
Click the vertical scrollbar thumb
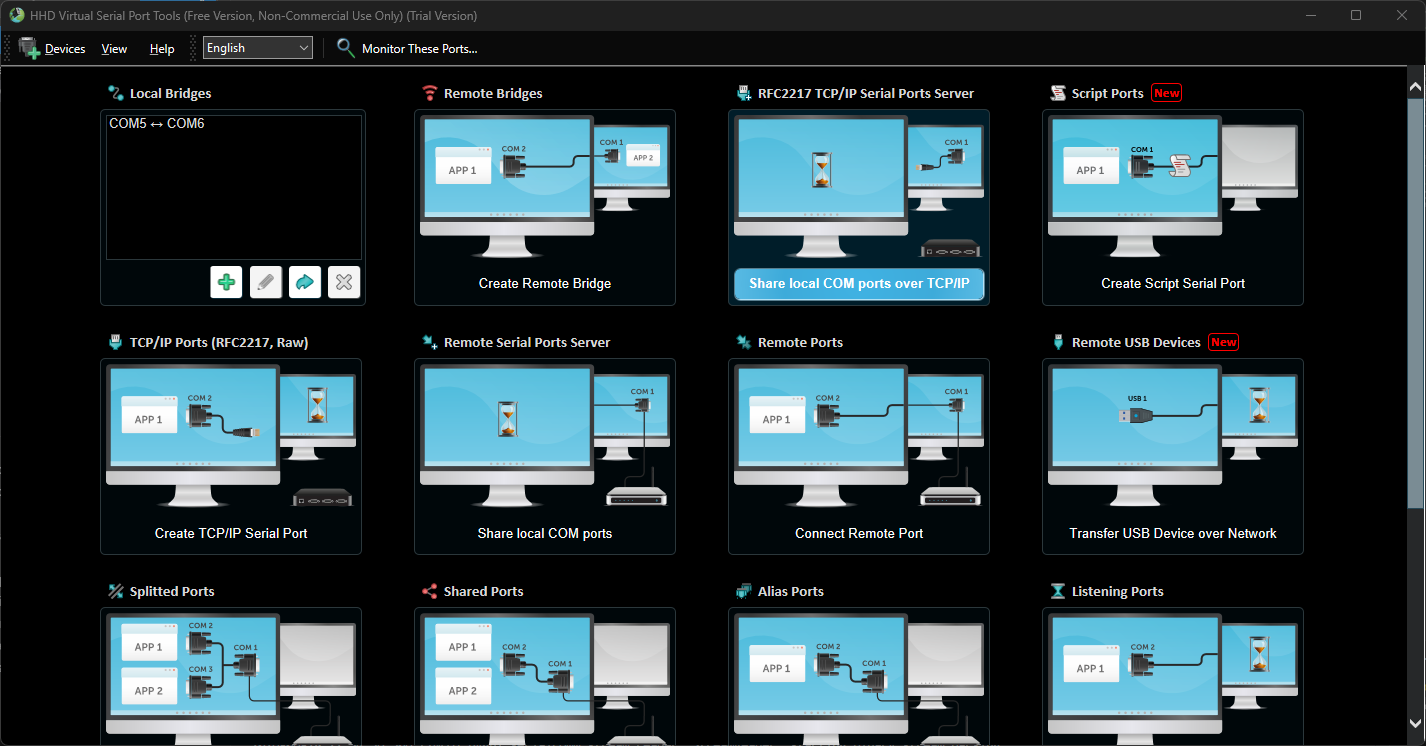(x=1415, y=303)
